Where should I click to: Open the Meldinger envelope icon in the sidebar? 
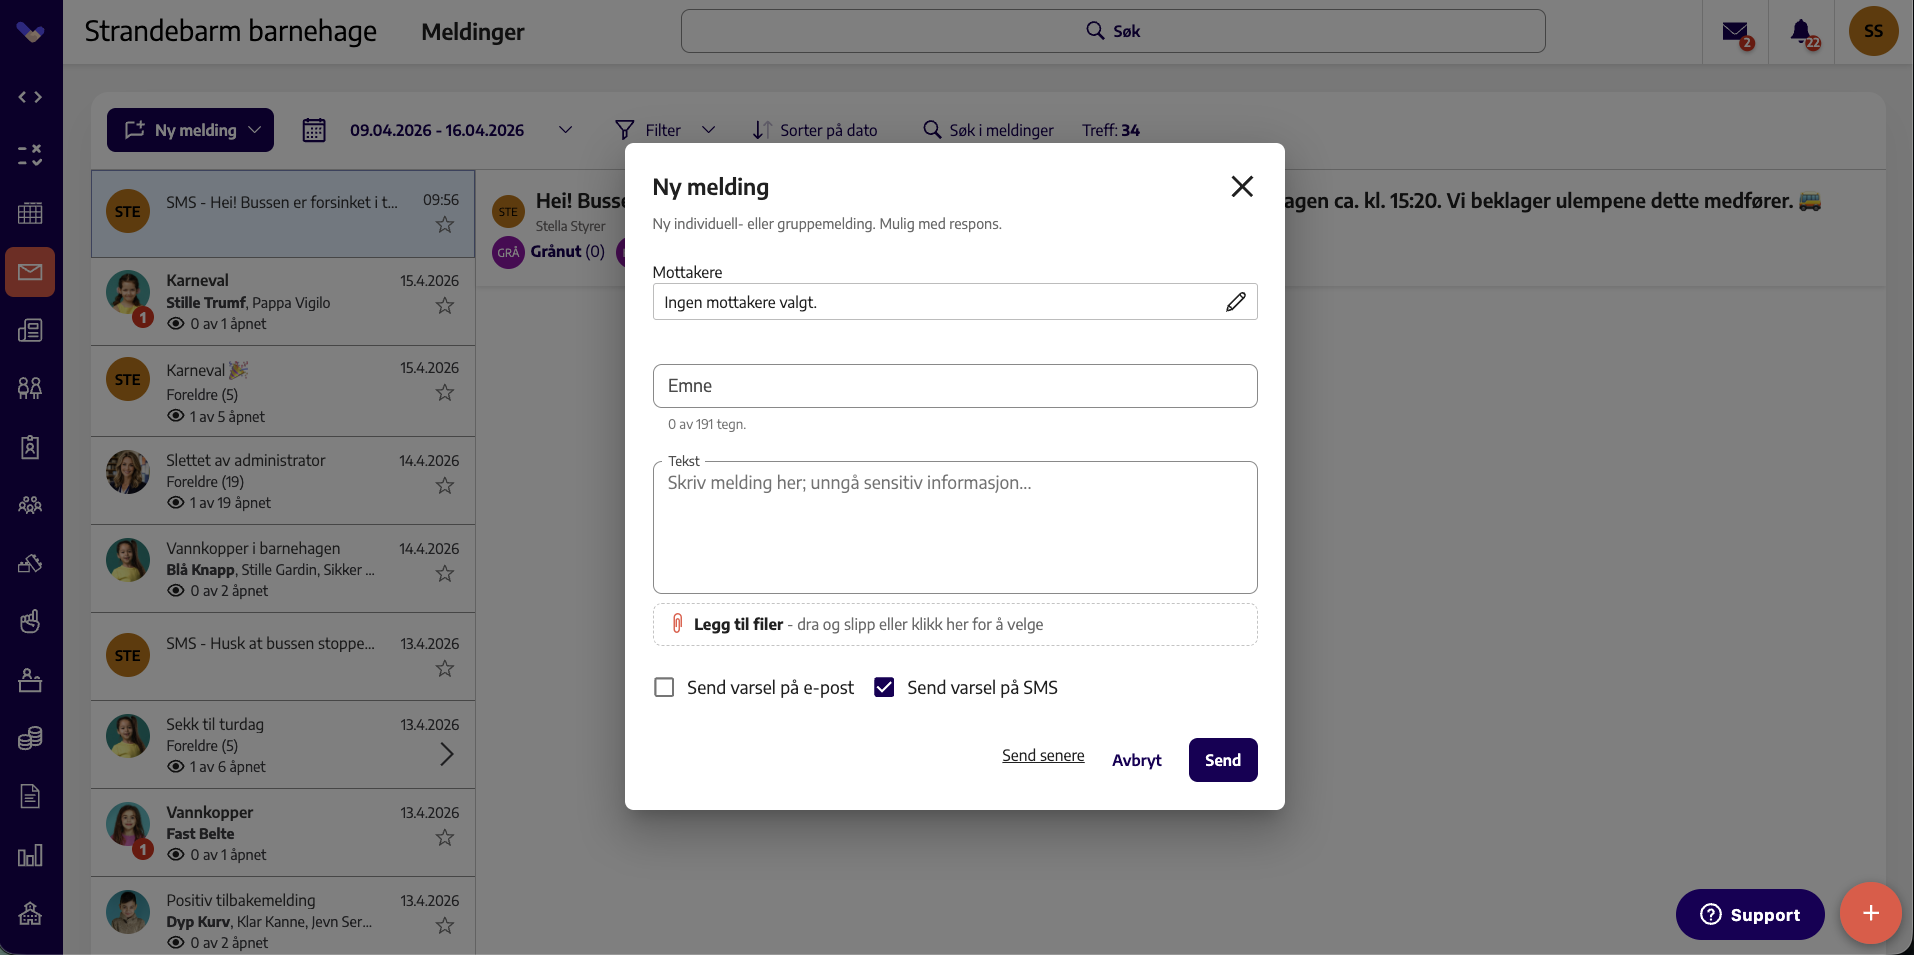pyautogui.click(x=30, y=272)
